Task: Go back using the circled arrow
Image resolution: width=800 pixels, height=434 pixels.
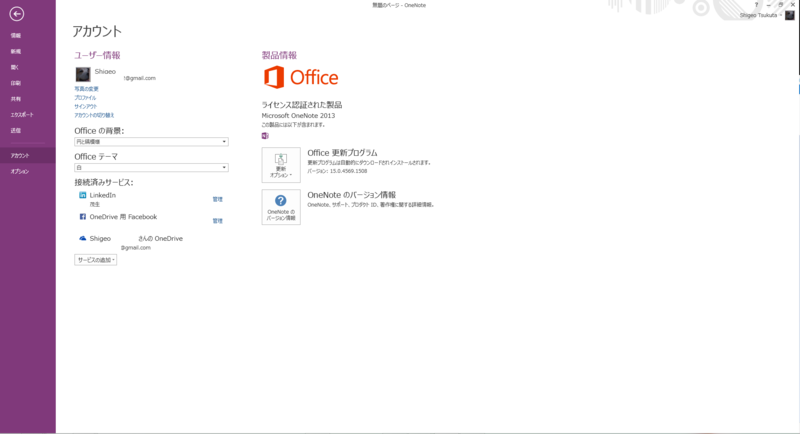Action: click(x=16, y=14)
